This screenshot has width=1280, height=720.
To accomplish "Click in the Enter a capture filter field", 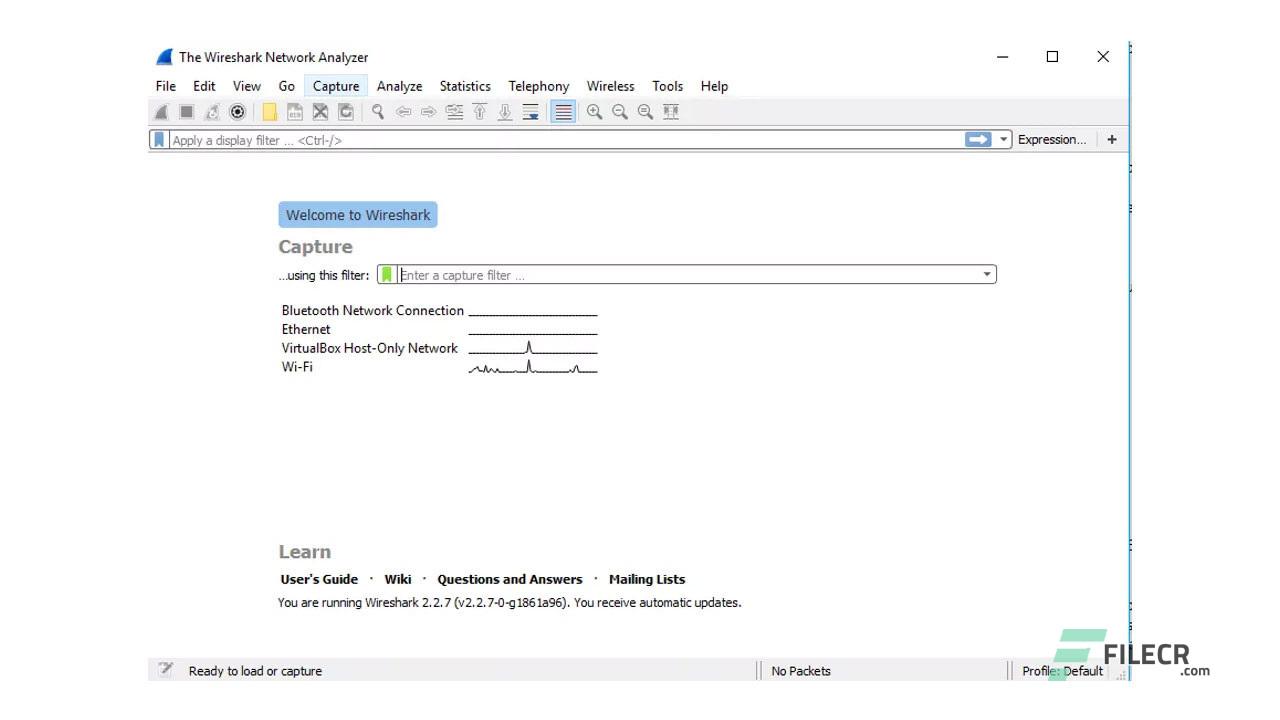I will (x=688, y=275).
